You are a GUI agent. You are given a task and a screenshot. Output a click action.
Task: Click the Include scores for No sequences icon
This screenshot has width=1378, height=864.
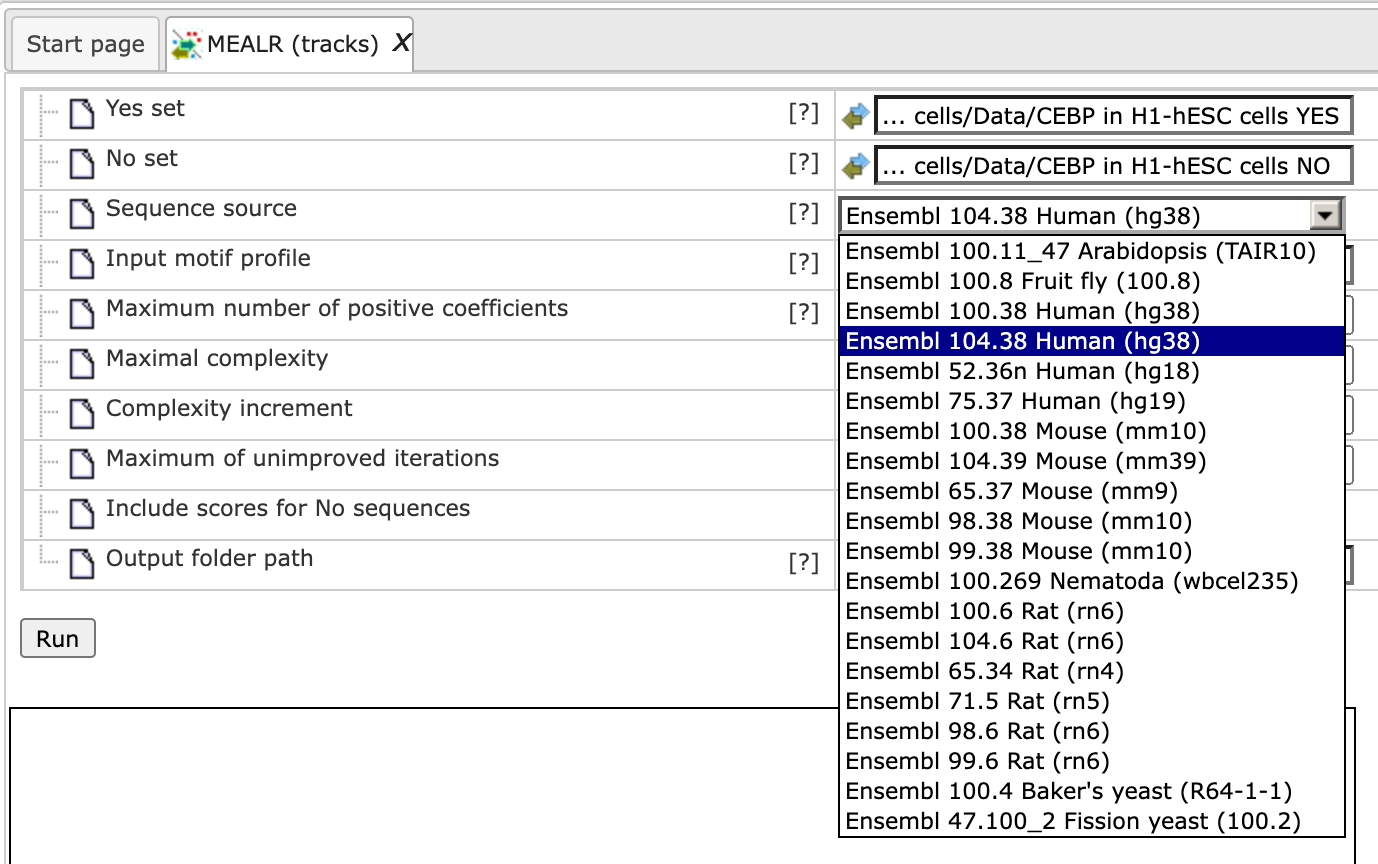[82, 514]
